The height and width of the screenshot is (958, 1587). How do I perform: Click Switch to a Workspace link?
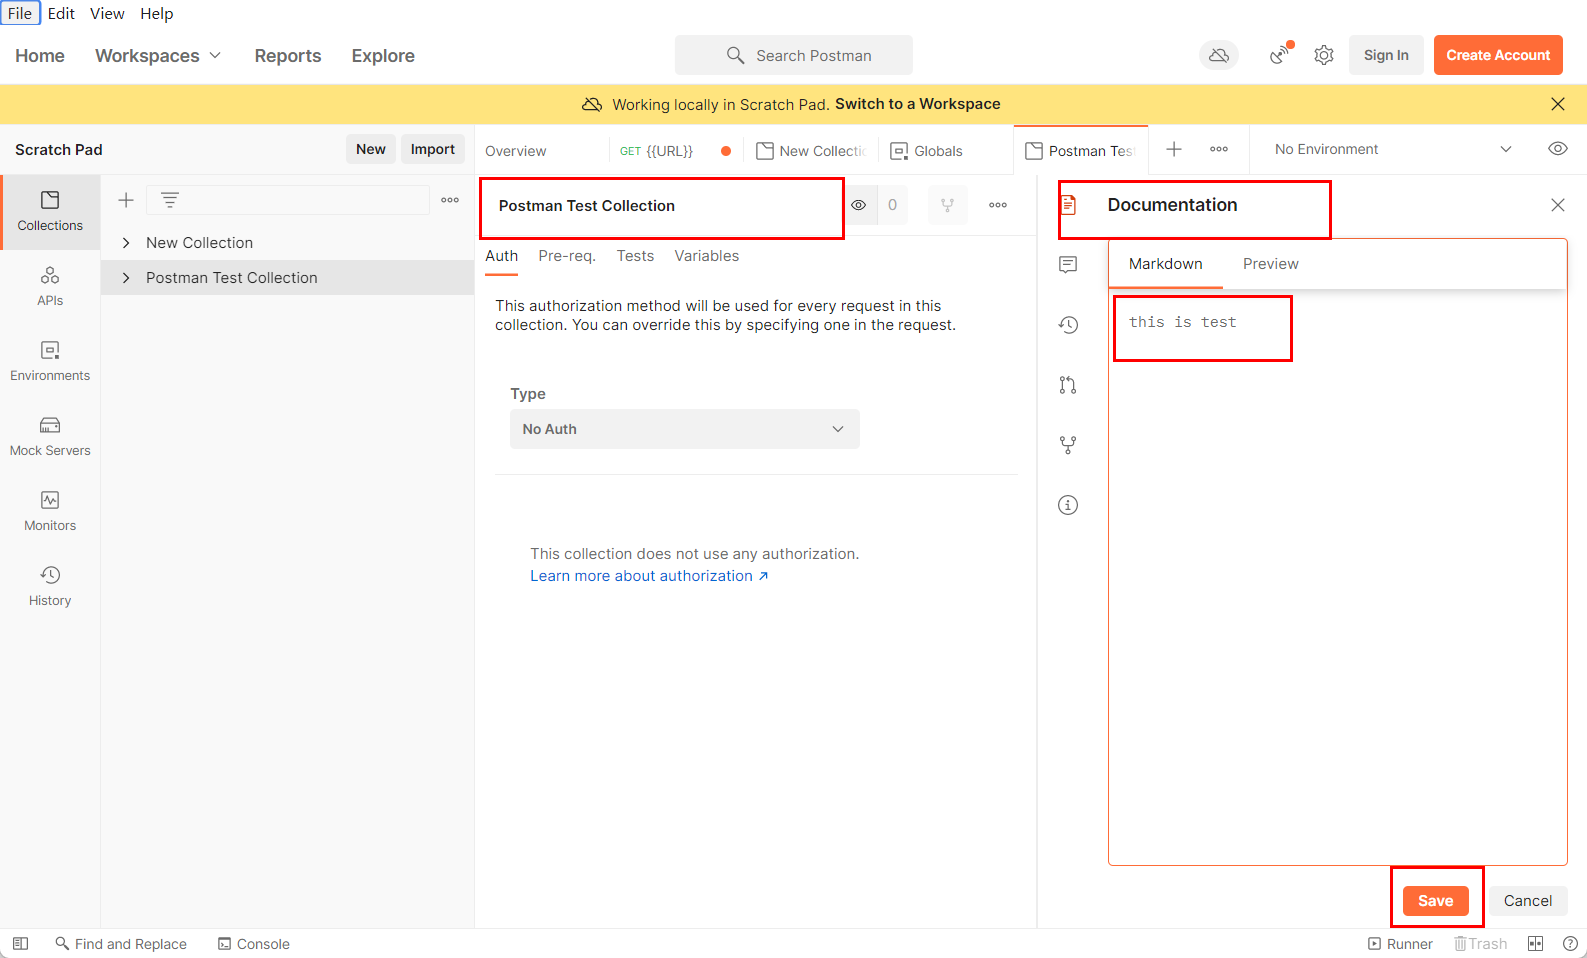[918, 104]
